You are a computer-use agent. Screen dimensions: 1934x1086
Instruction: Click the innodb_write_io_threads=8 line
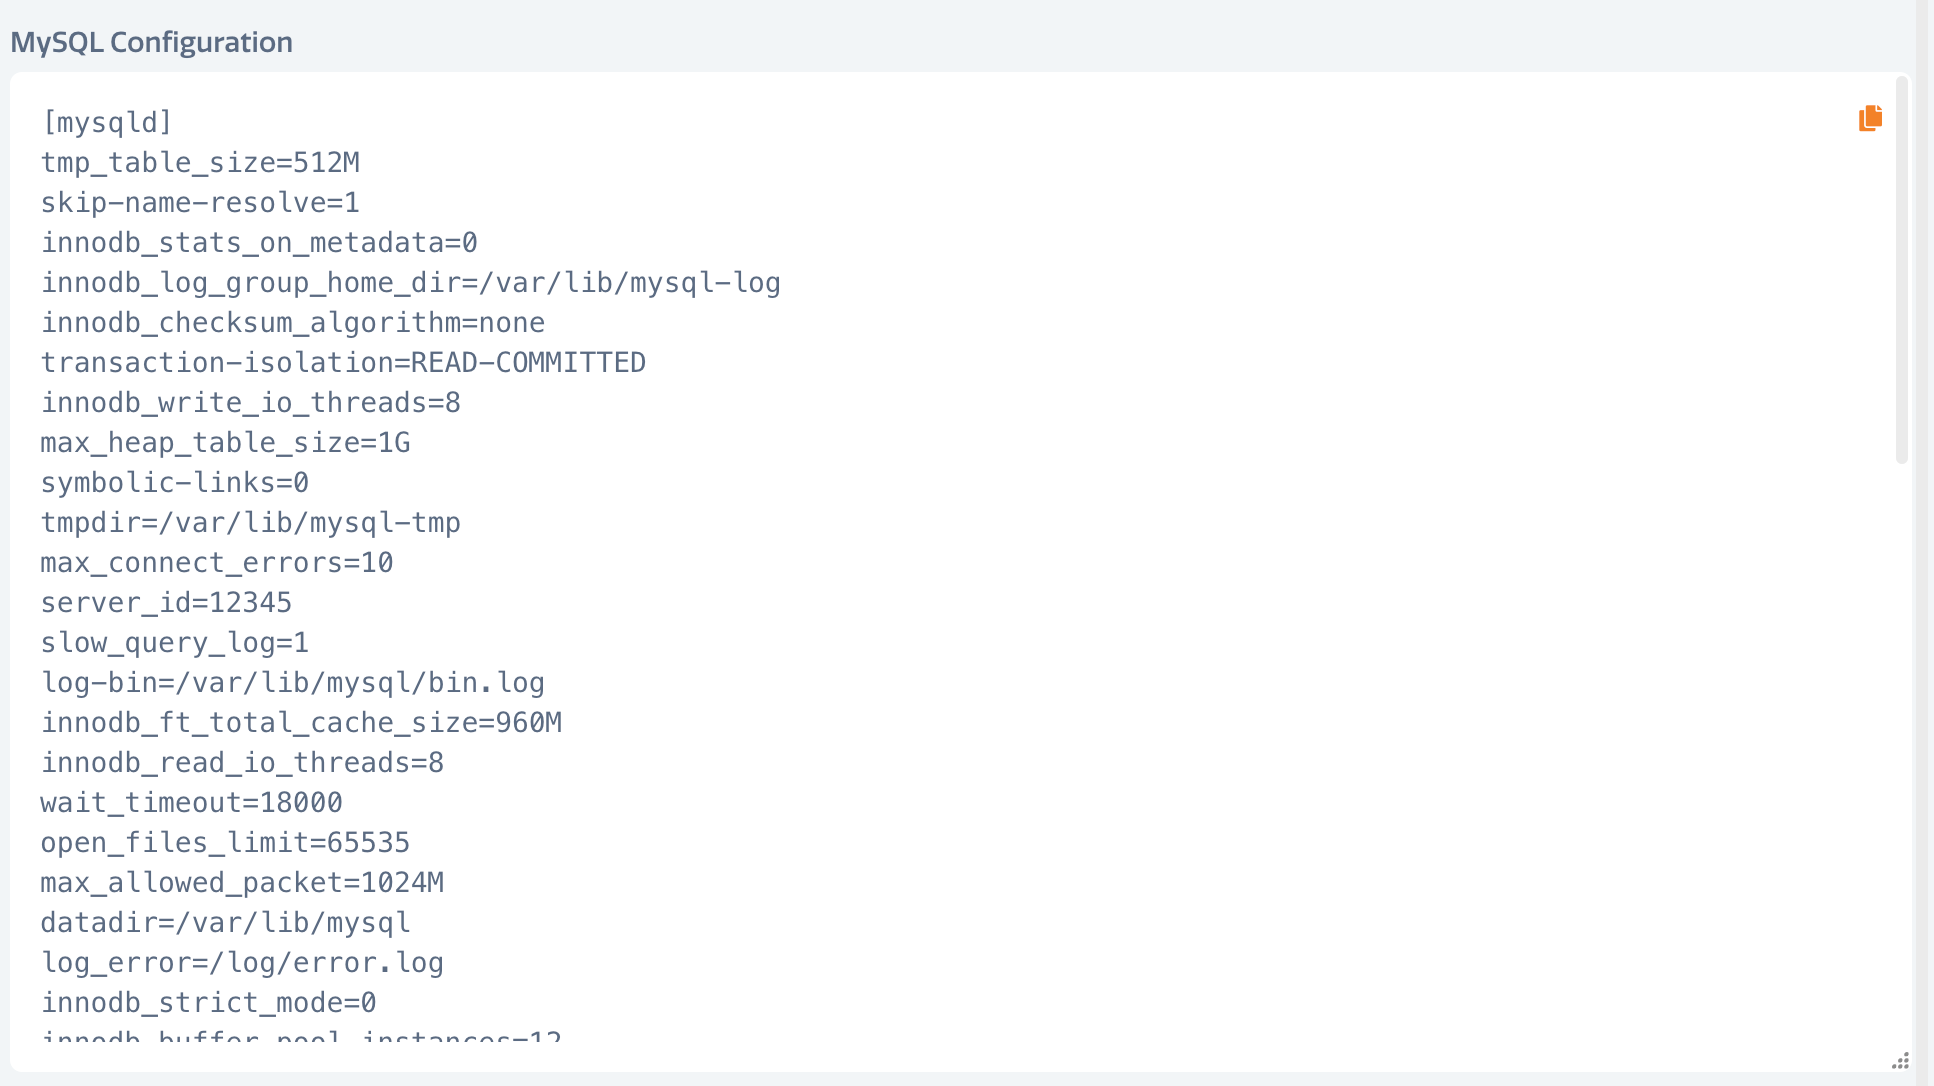[x=251, y=403]
